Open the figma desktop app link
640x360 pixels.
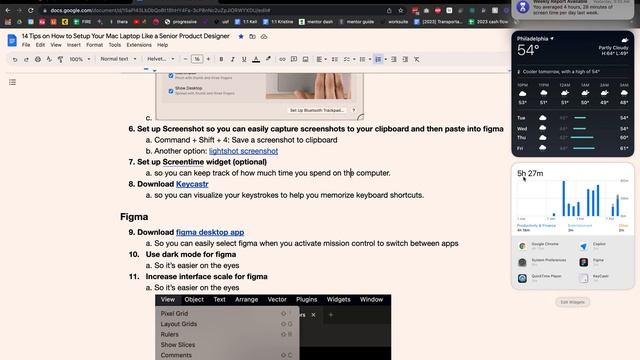click(x=210, y=232)
